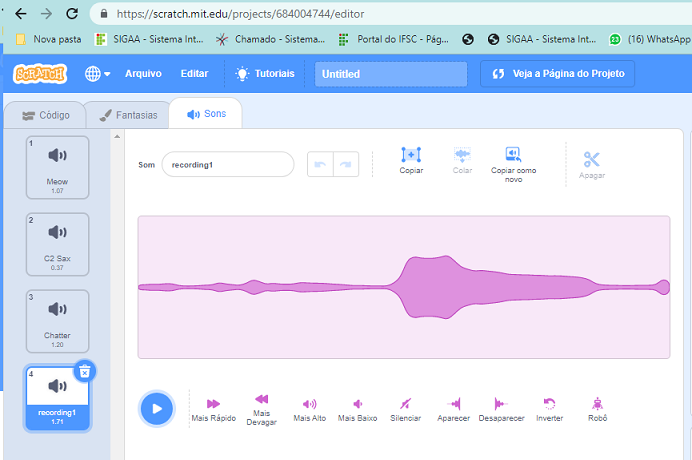This screenshot has height=460, width=692.
Task: Click the Mais Alto louder effect
Action: tap(309, 403)
